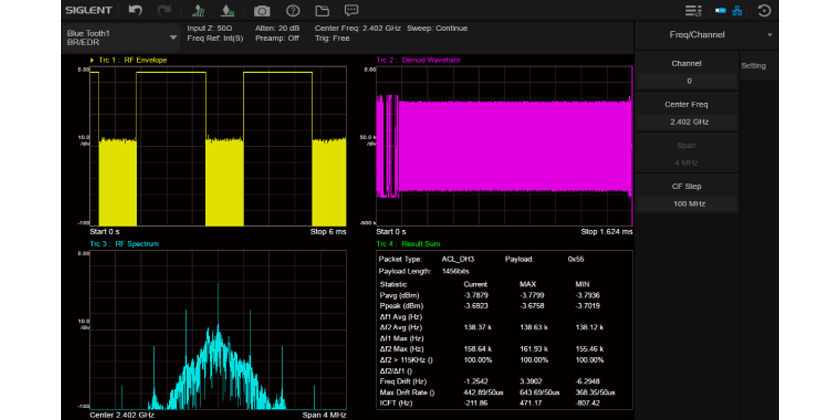Click the preset reset circular arrow icon
Image resolution: width=840 pixels, height=420 pixels.
(x=765, y=11)
